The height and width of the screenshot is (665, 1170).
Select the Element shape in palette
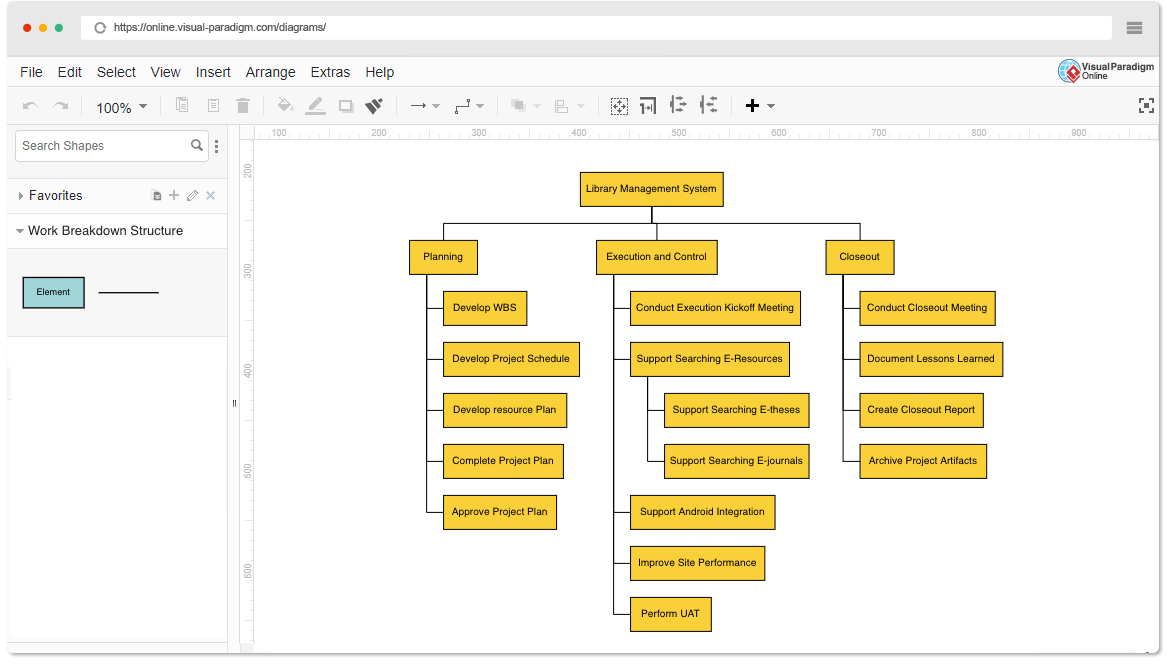tap(54, 293)
